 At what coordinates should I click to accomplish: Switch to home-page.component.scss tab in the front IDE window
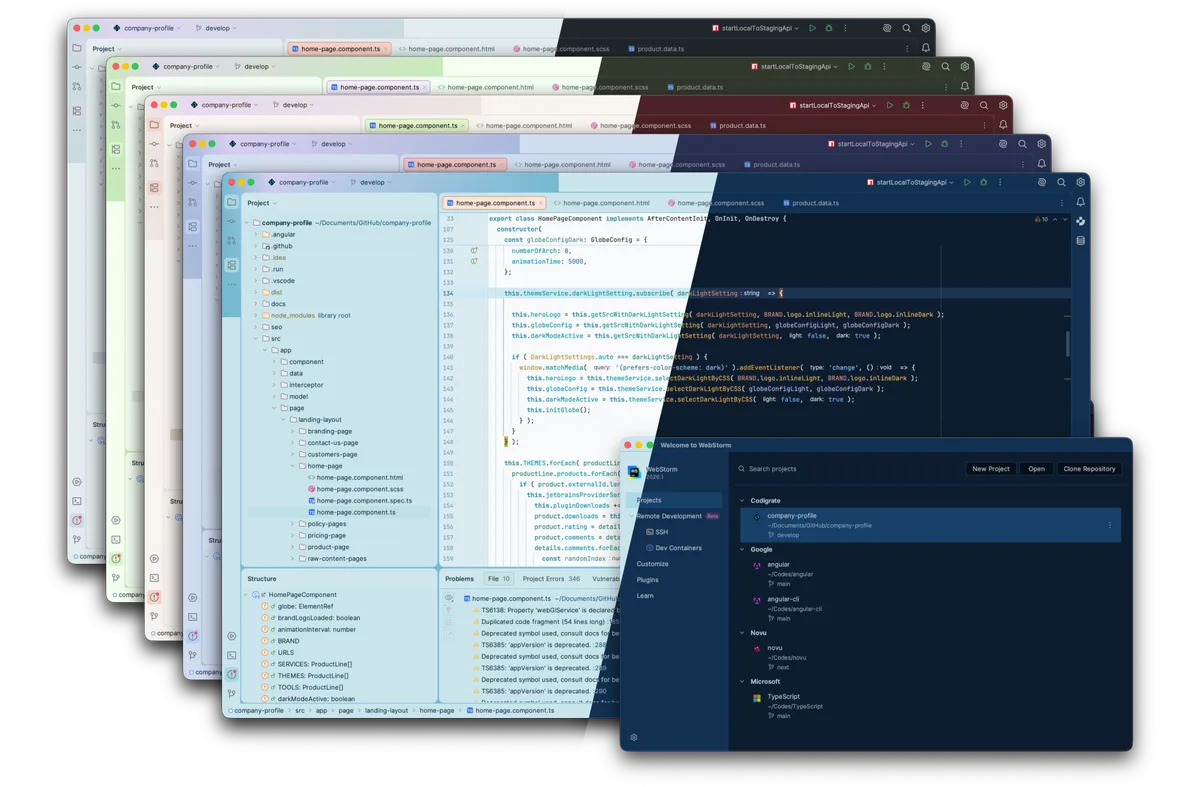716,203
